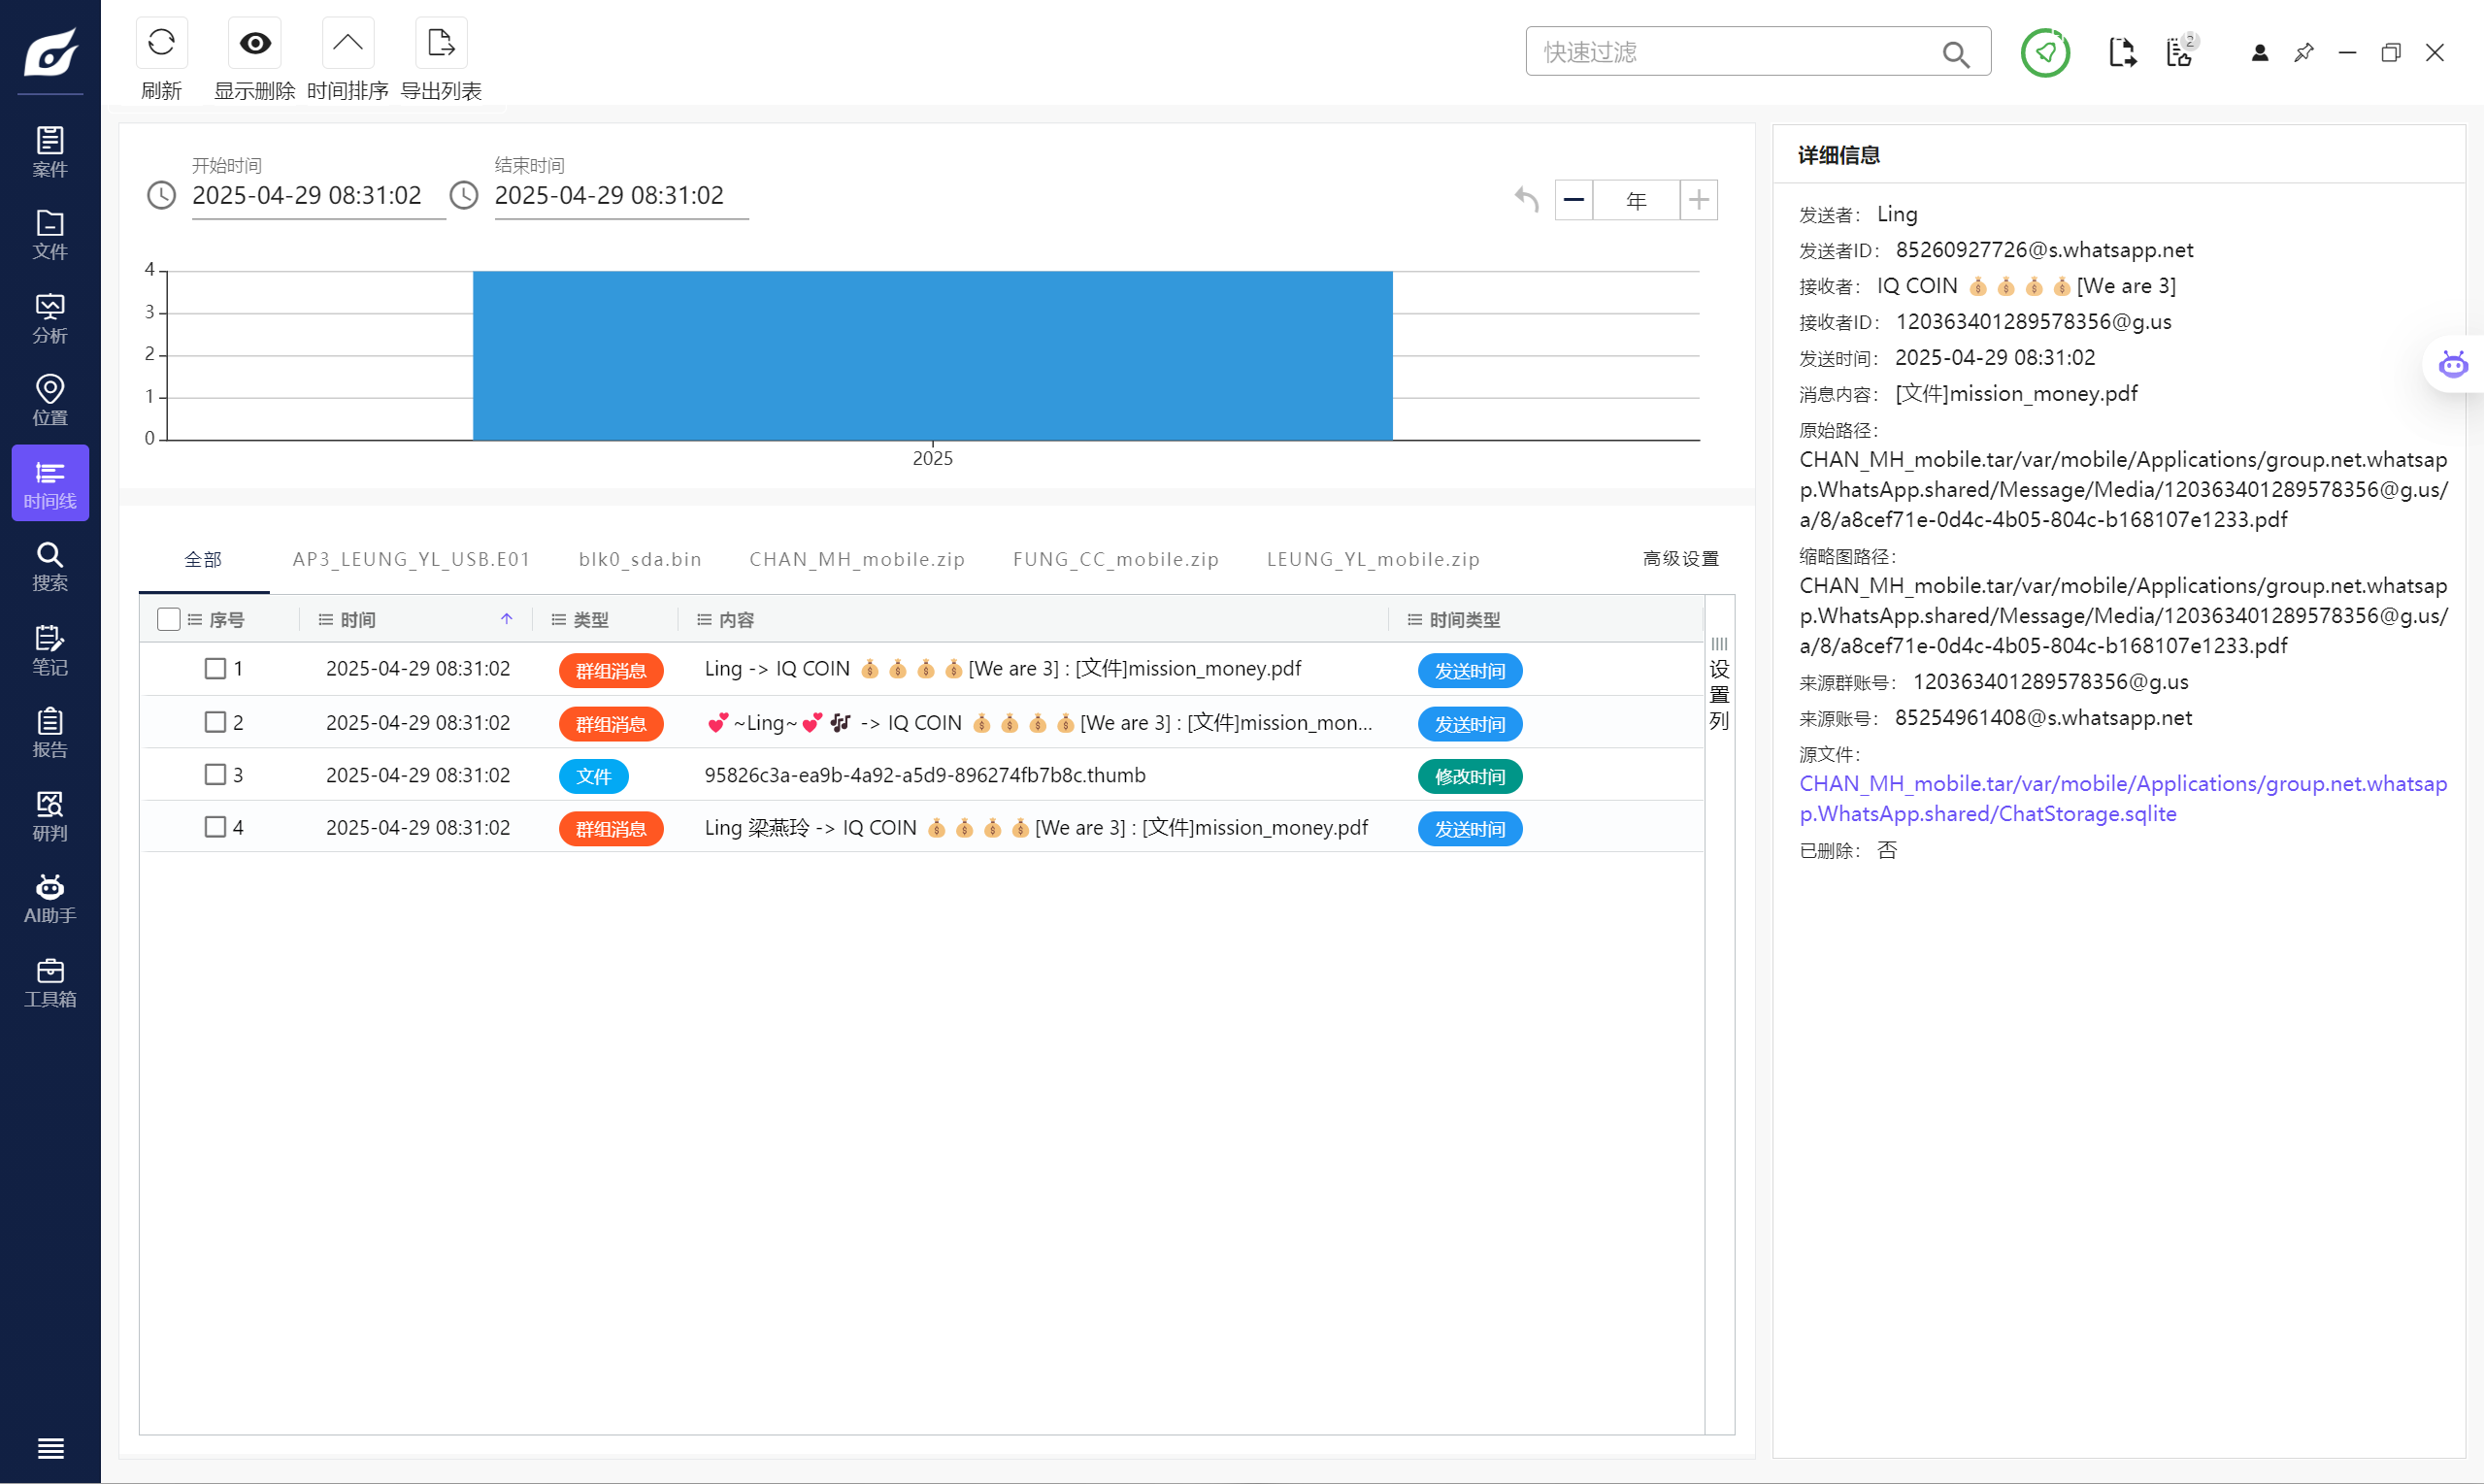
Task: Open the Analysis (分析) sidebar section
Action: (x=50, y=317)
